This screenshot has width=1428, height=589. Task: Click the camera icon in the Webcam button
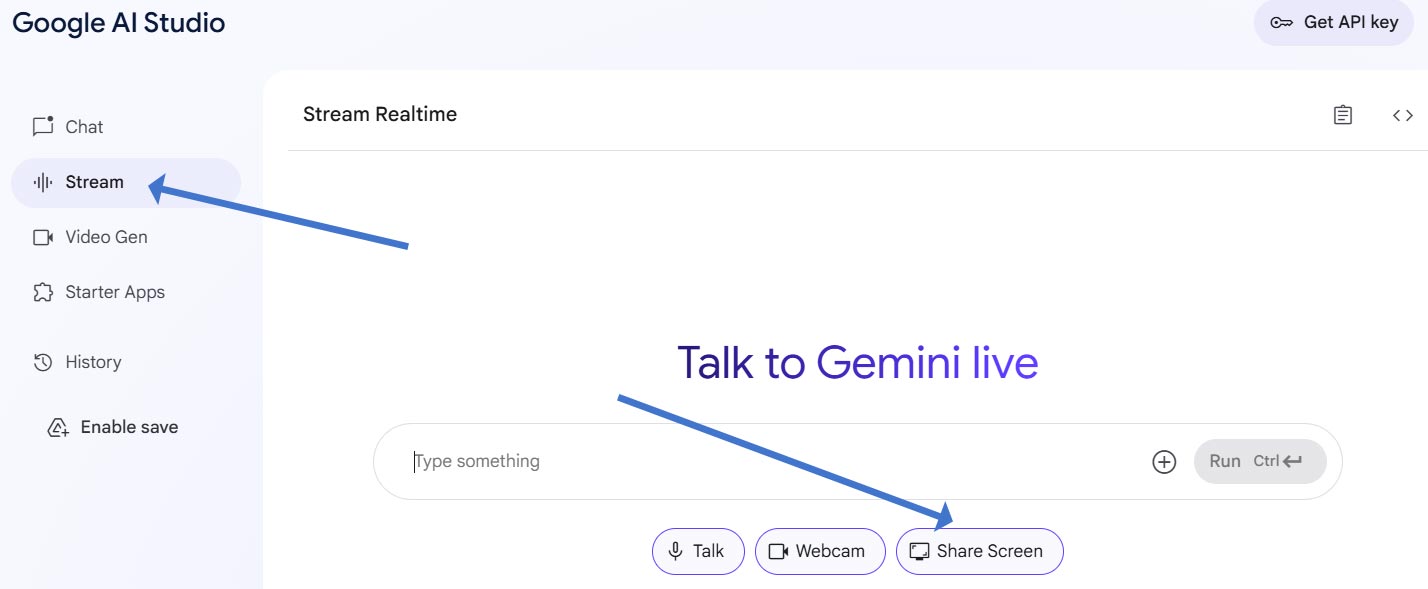click(778, 551)
